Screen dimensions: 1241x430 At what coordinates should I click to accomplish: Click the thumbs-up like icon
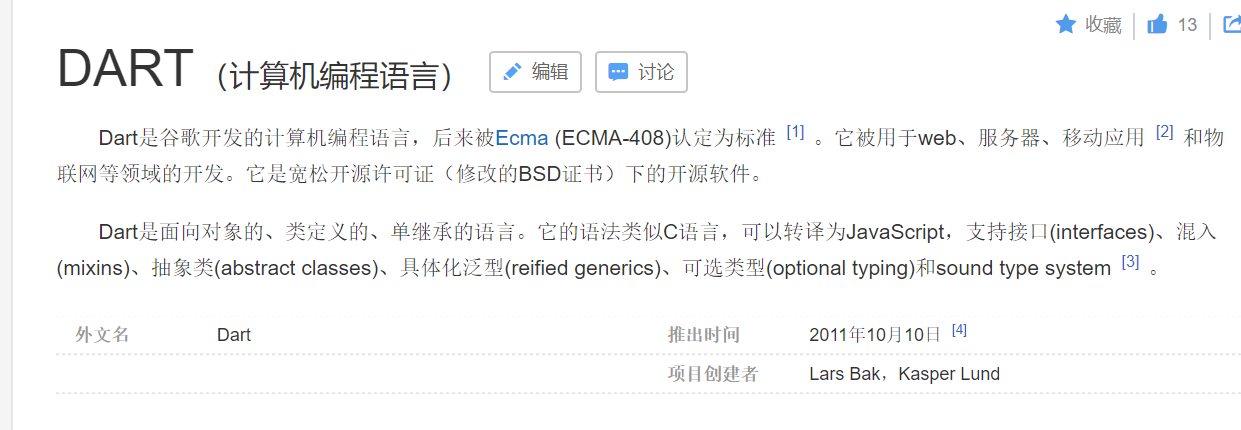[1157, 24]
